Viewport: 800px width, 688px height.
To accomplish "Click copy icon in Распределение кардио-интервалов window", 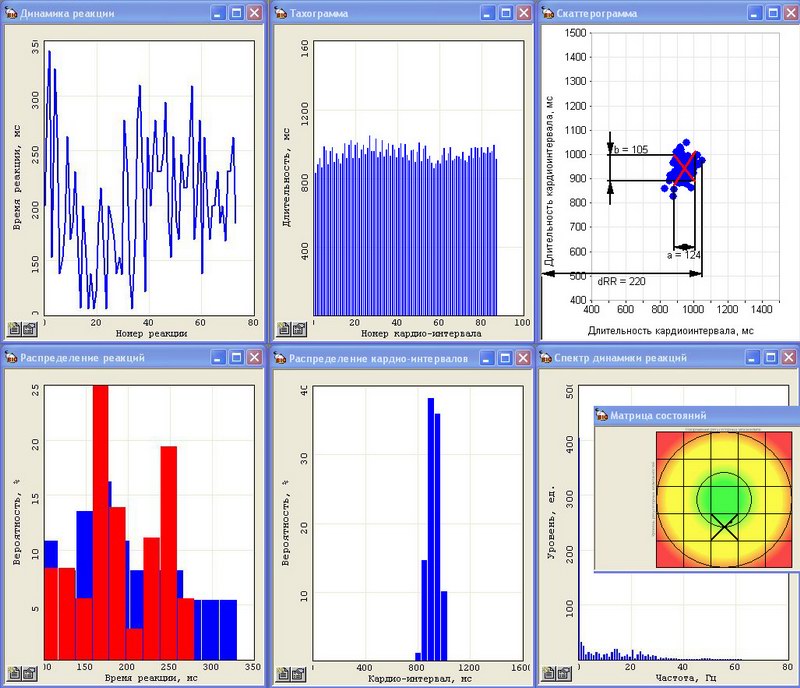I will pyautogui.click(x=284, y=672).
